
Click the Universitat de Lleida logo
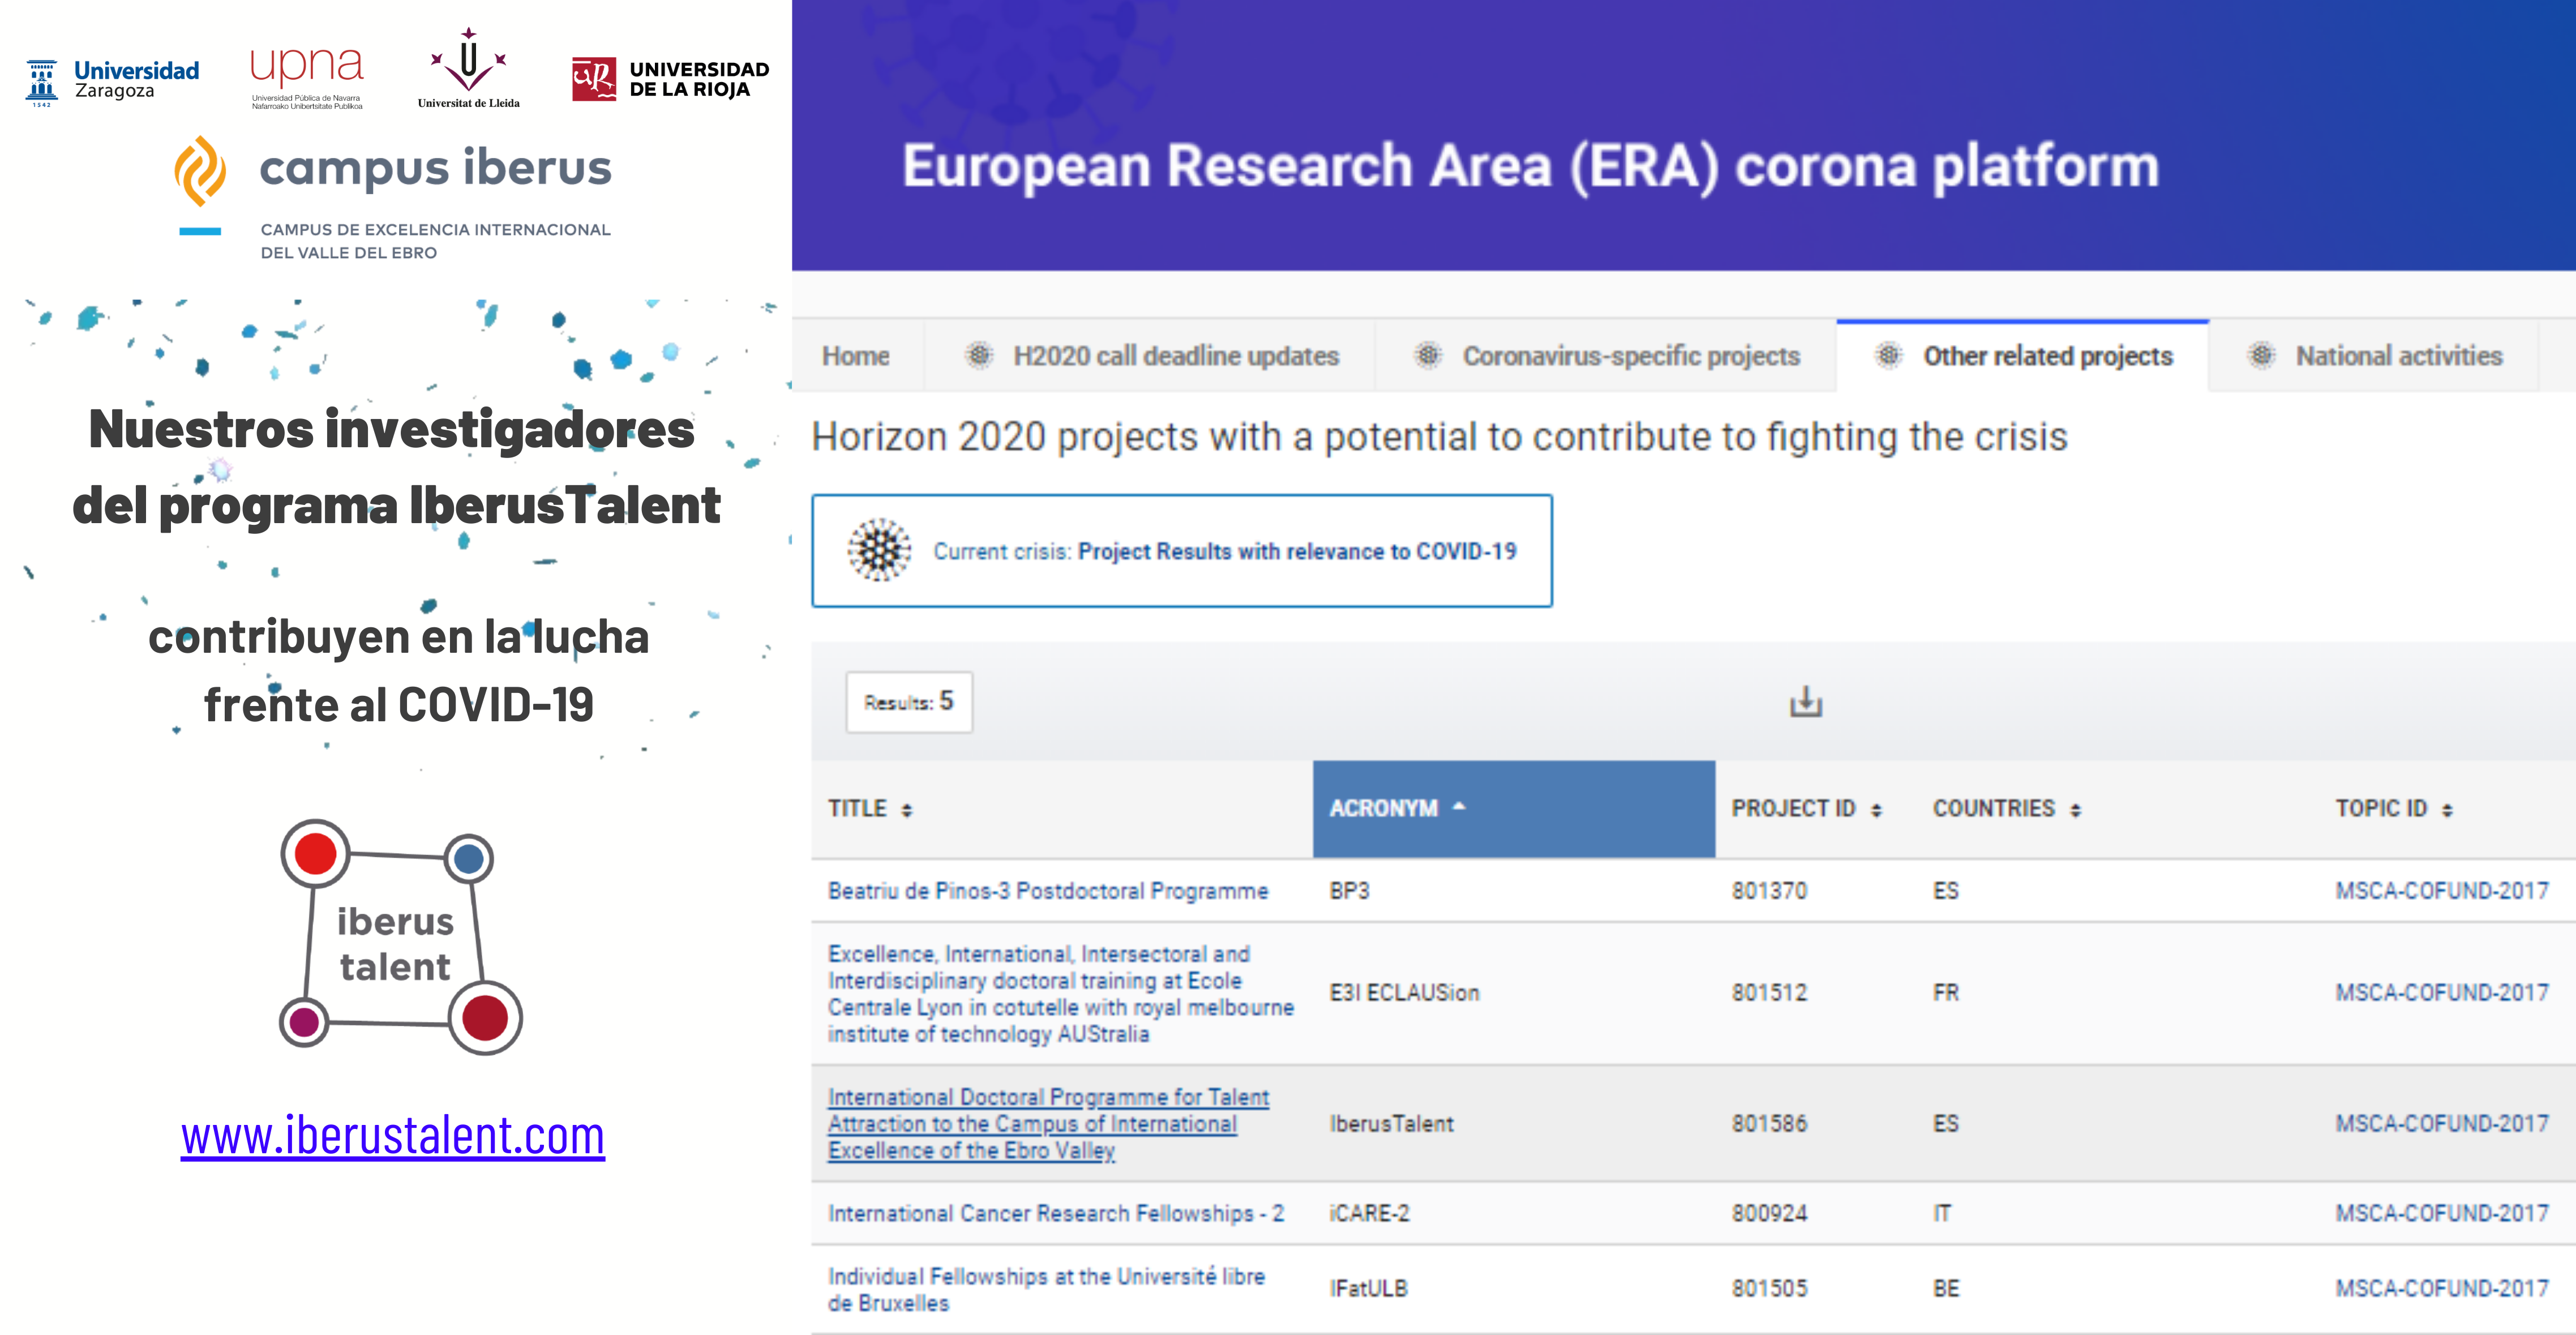[468, 68]
